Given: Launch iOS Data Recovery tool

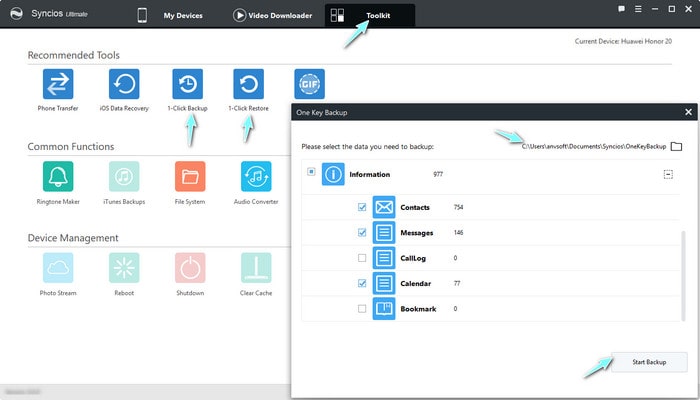Looking at the screenshot, I should click(x=124, y=84).
